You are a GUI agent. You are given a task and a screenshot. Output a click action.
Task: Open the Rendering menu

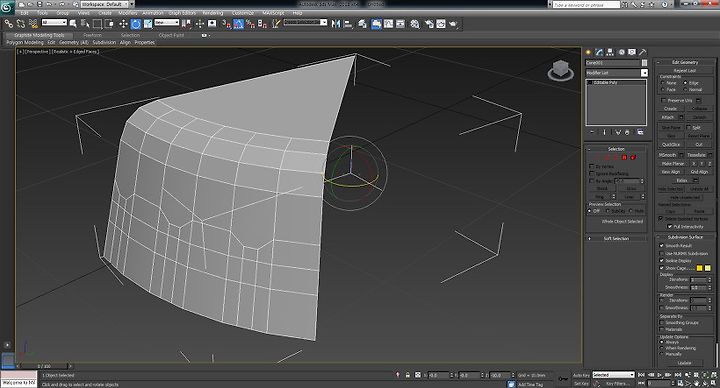tap(213, 13)
